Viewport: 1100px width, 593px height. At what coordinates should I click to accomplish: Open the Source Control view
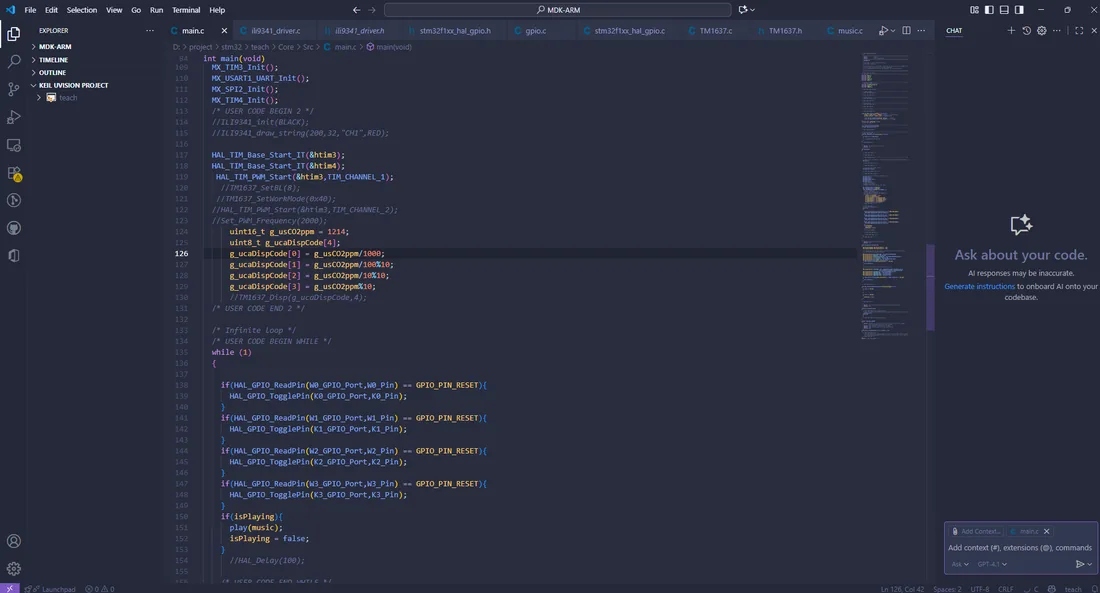[x=13, y=89]
